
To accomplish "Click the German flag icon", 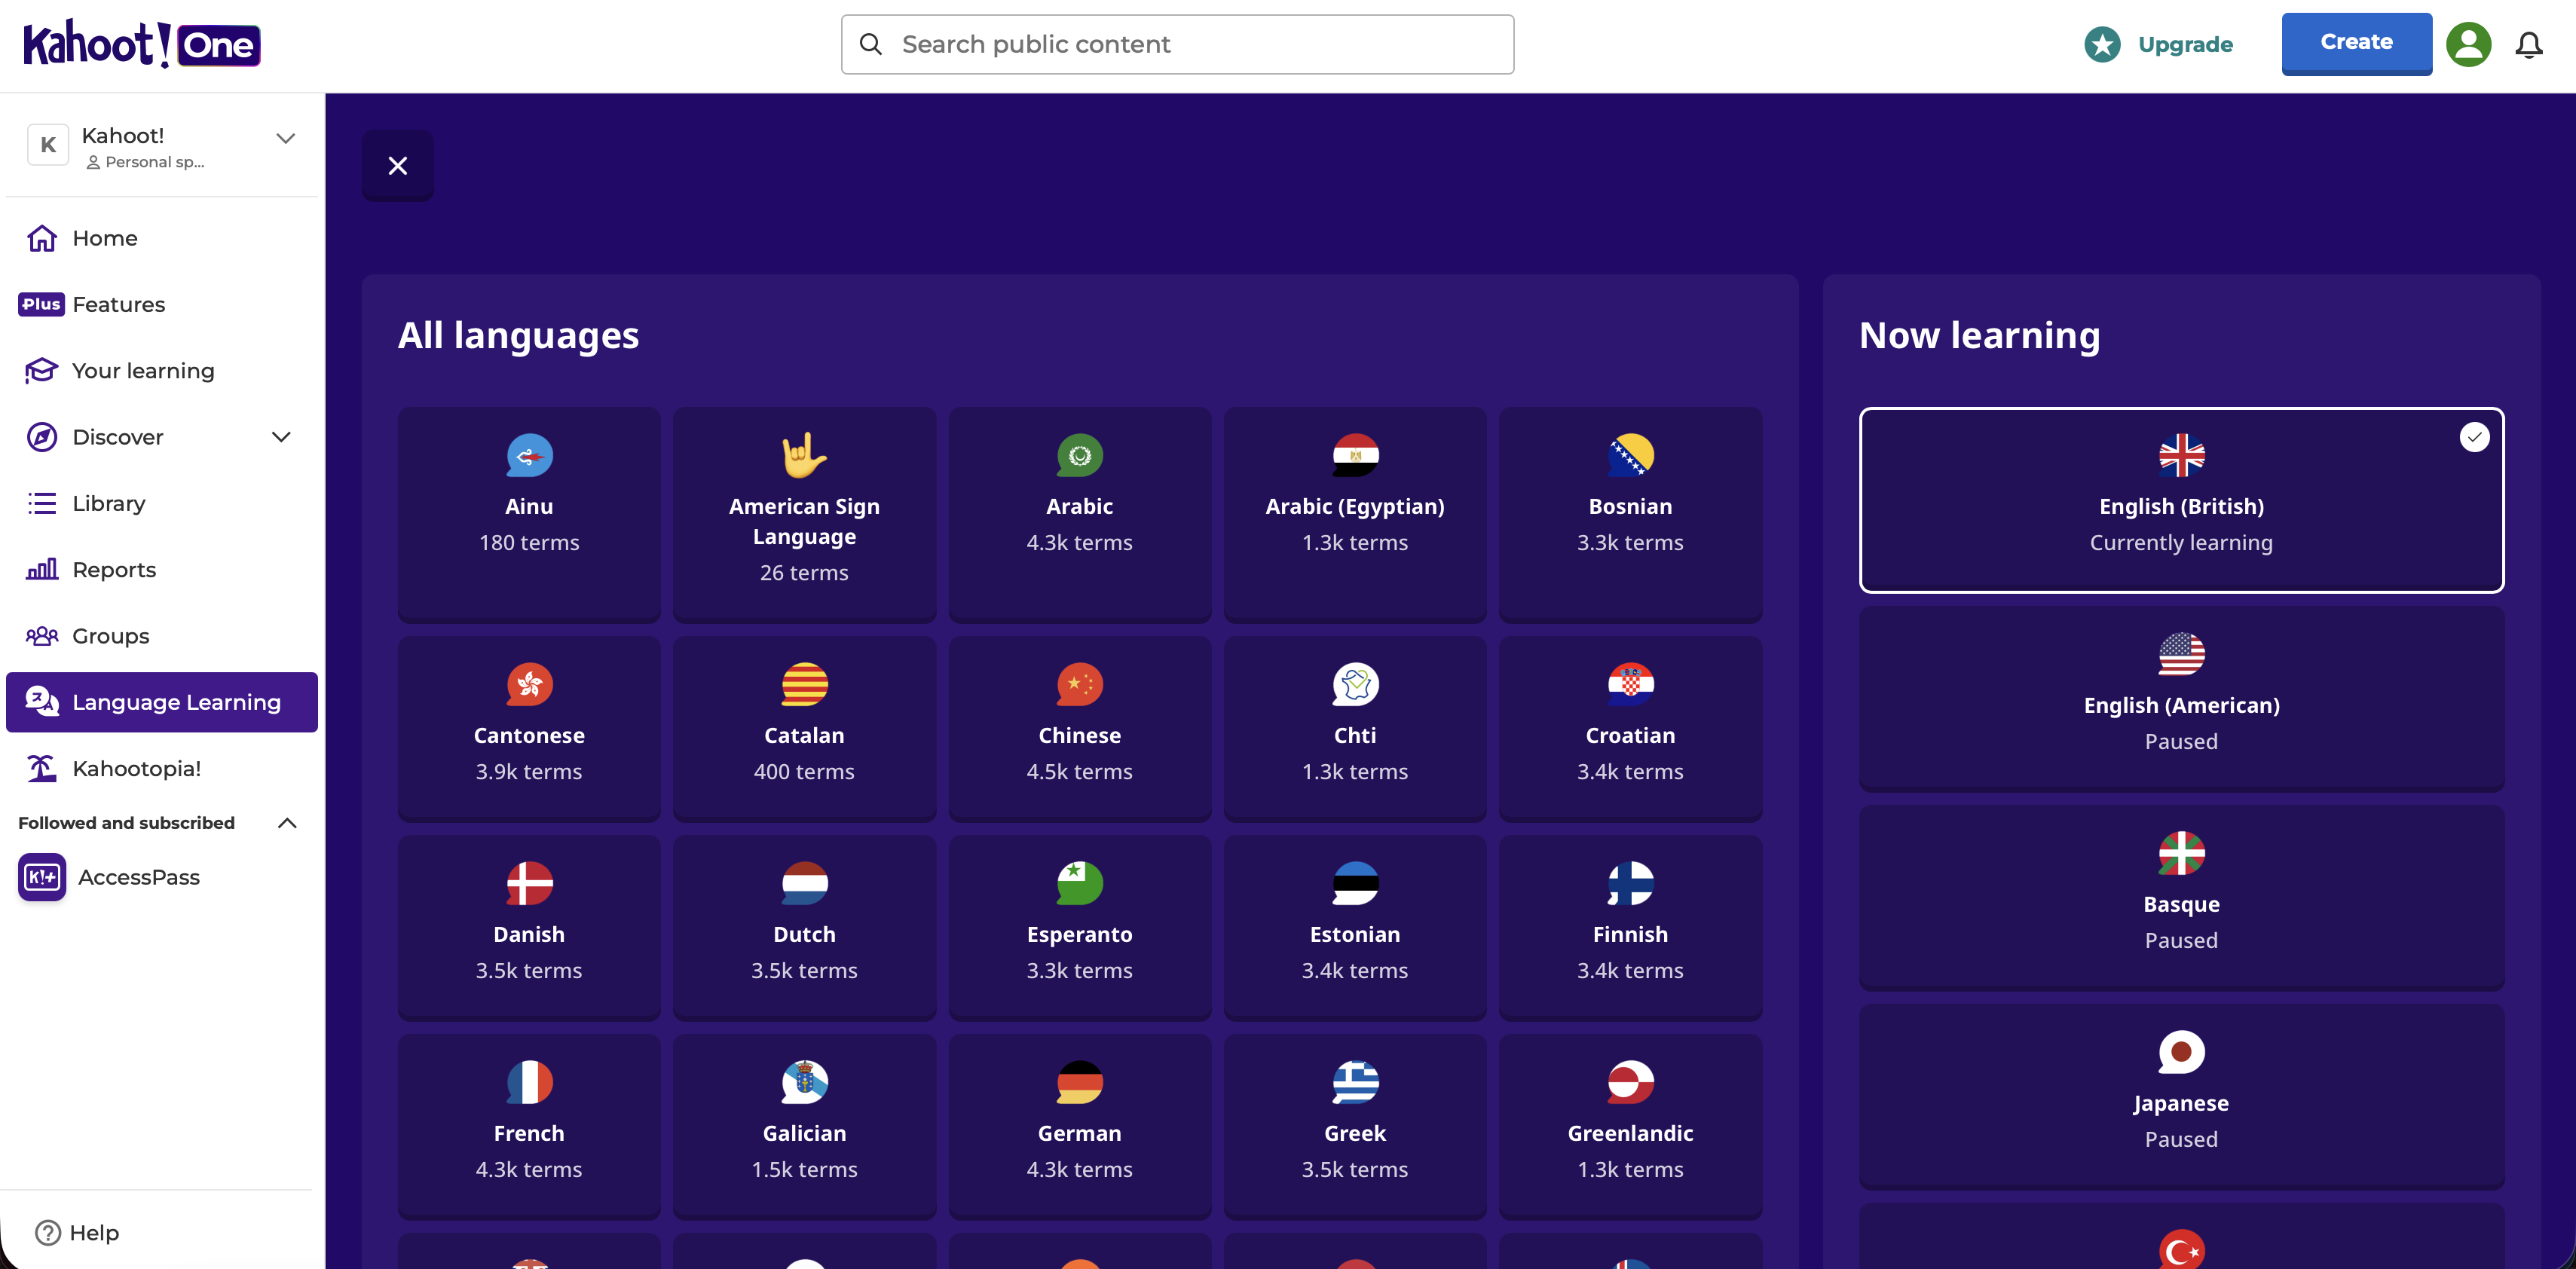I will 1080,1083.
